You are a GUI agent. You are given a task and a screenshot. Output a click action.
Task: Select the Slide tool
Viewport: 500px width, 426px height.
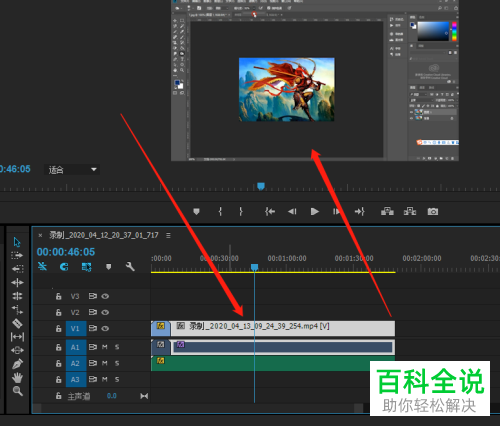[17, 350]
